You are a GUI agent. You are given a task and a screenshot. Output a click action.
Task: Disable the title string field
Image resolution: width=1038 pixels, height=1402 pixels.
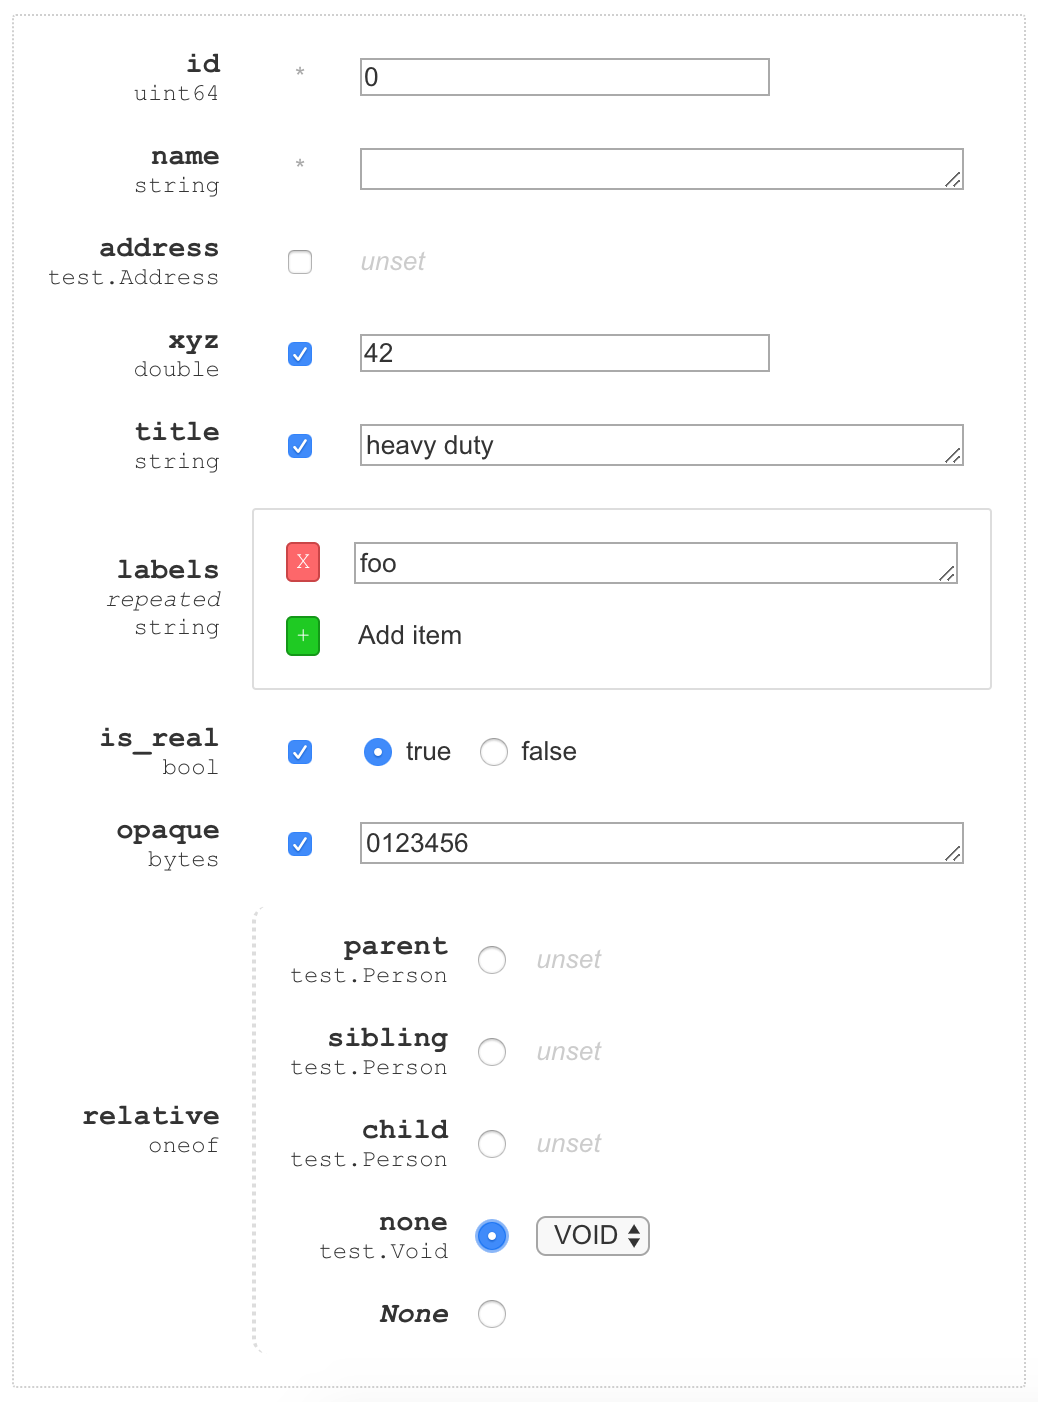click(299, 446)
